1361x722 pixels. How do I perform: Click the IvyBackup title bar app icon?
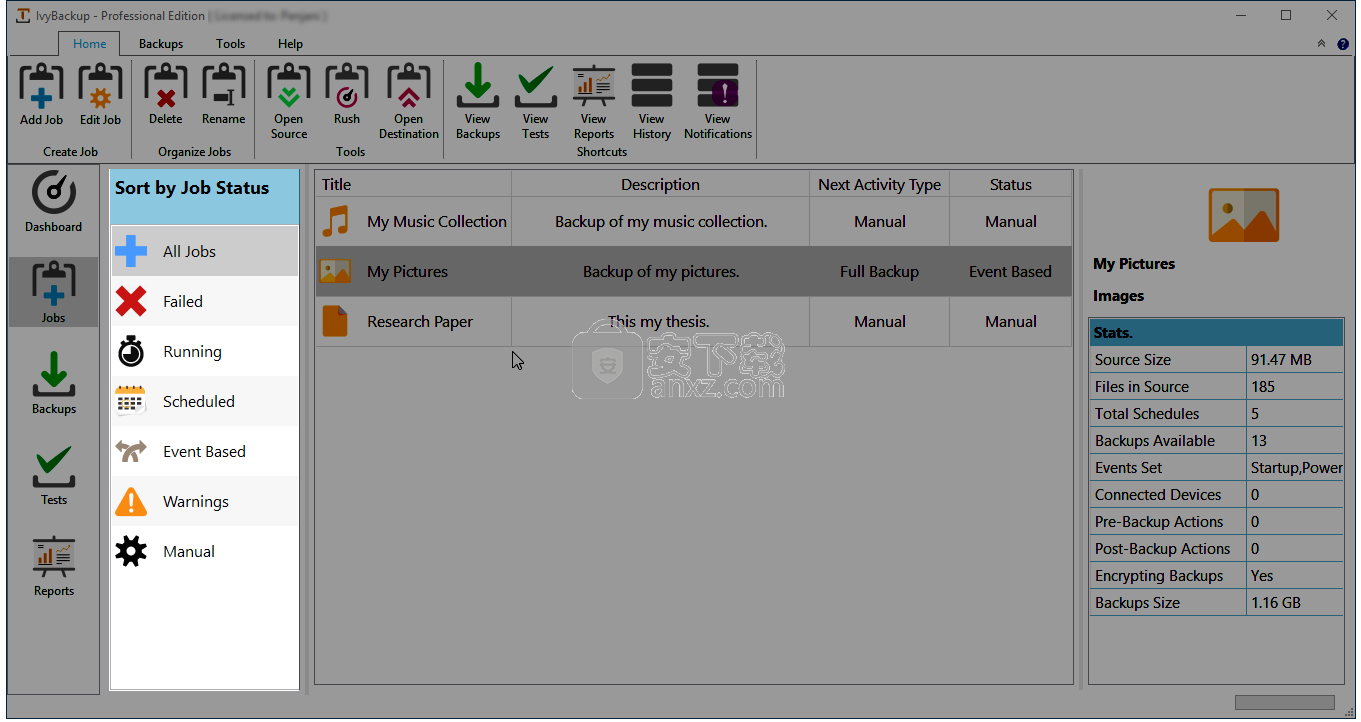pyautogui.click(x=22, y=15)
